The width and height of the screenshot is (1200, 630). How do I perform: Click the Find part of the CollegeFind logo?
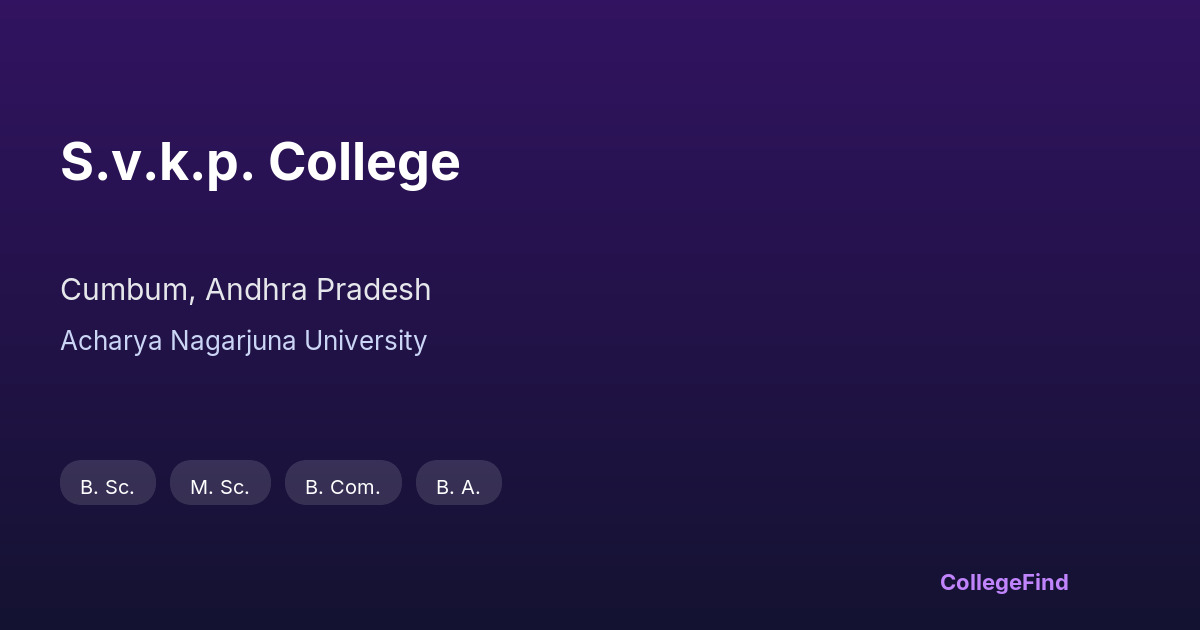tap(1045, 582)
